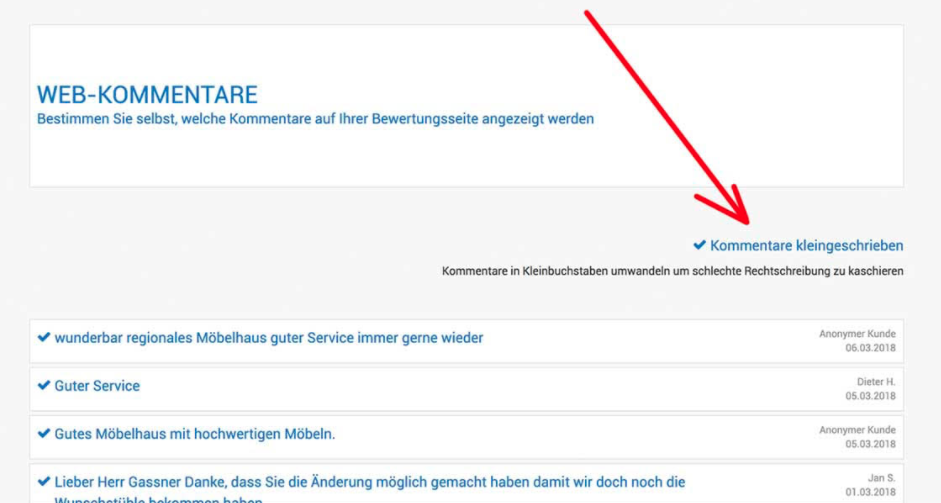This screenshot has width=941, height=503.
Task: Click 'Anonymer Kunde' on the Gutes Möbelhaus row
Action: pyautogui.click(x=857, y=430)
